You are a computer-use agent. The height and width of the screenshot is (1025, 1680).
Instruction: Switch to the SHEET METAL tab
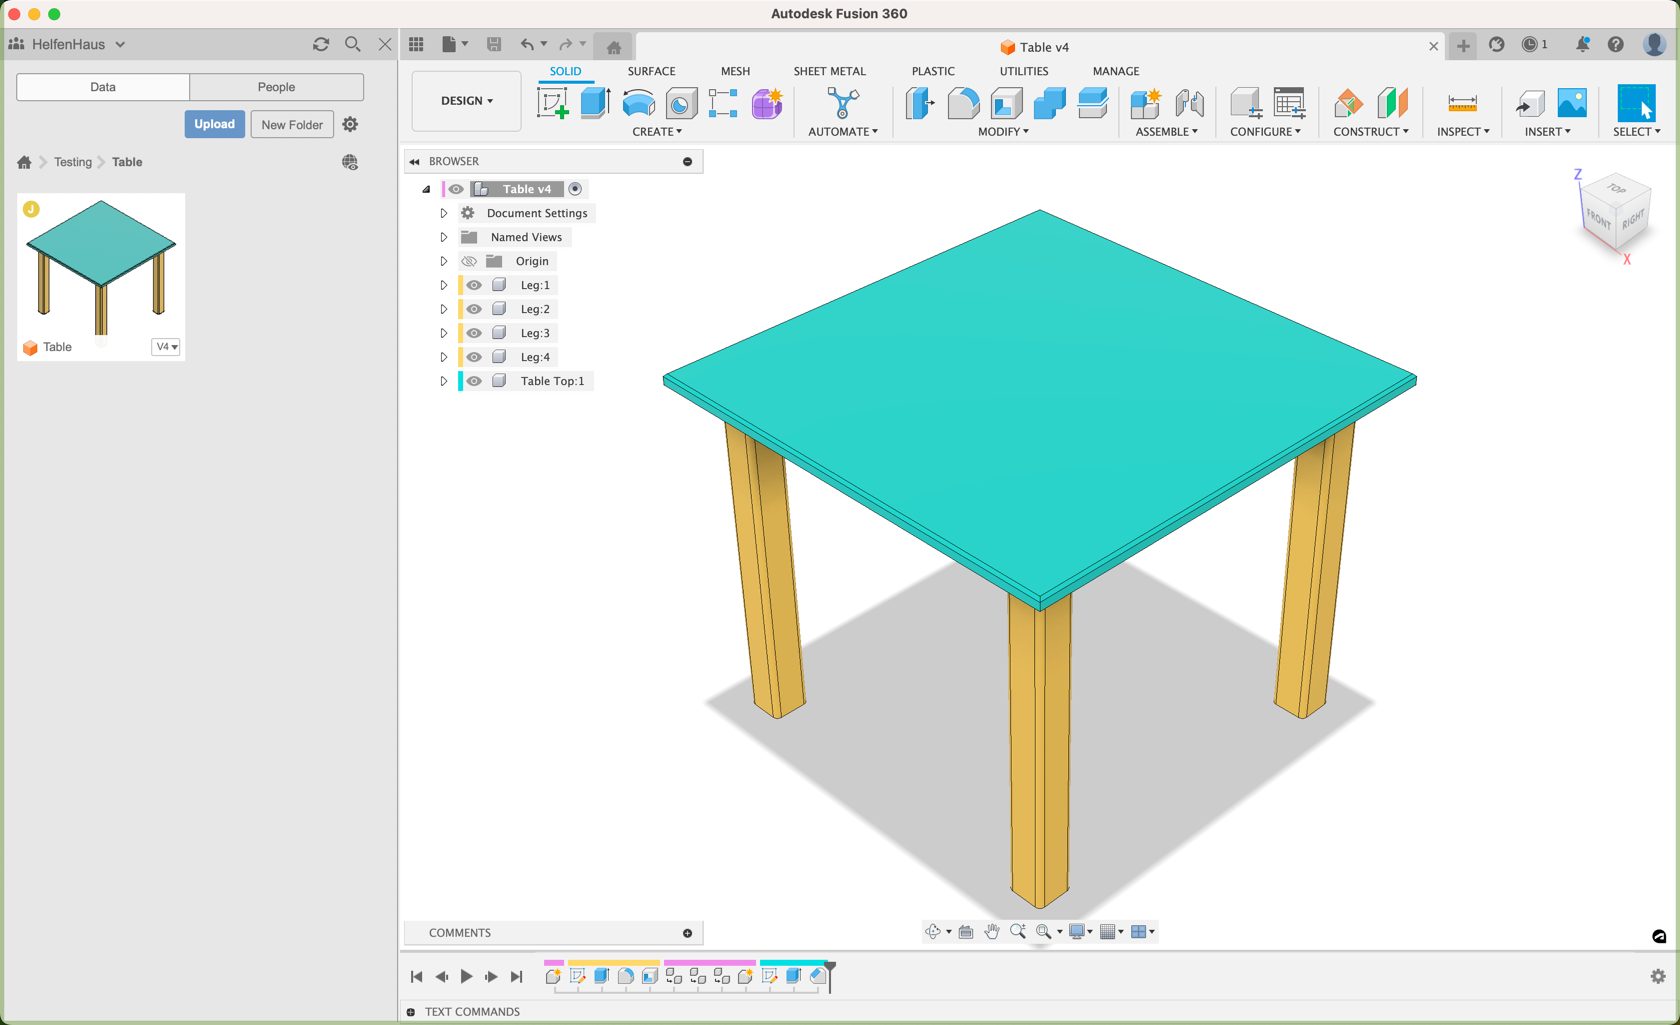829,71
